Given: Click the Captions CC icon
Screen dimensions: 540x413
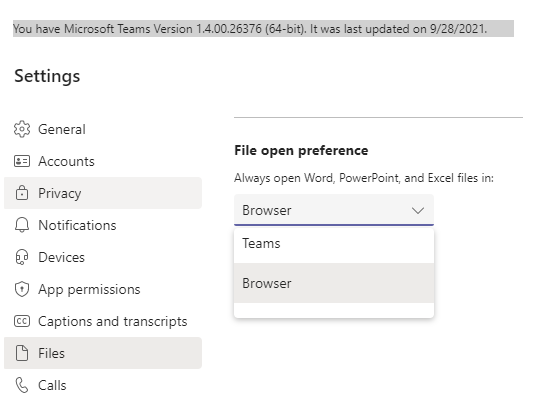Looking at the screenshot, I should pyautogui.click(x=22, y=321).
